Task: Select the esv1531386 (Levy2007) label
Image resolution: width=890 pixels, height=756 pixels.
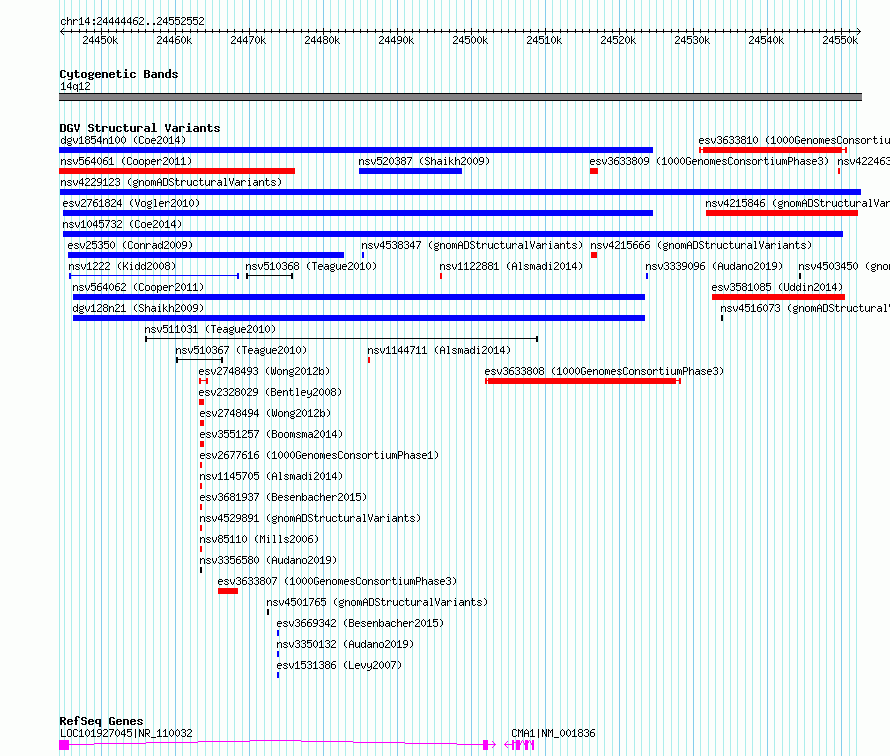Action: (x=339, y=665)
